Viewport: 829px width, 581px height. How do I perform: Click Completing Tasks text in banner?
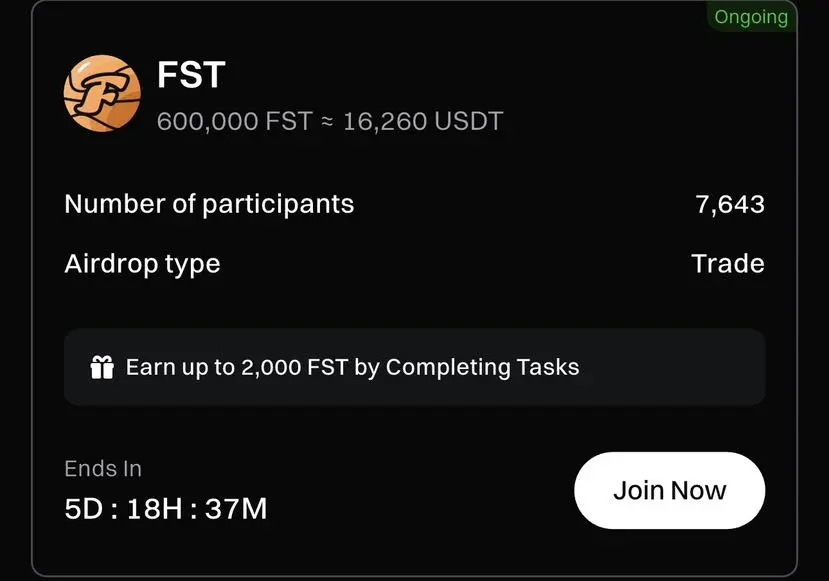click(x=482, y=367)
